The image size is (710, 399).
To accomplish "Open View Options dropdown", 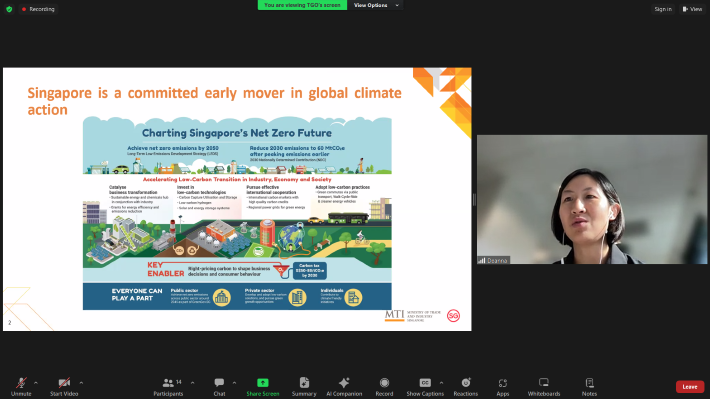I will click(376, 5).
